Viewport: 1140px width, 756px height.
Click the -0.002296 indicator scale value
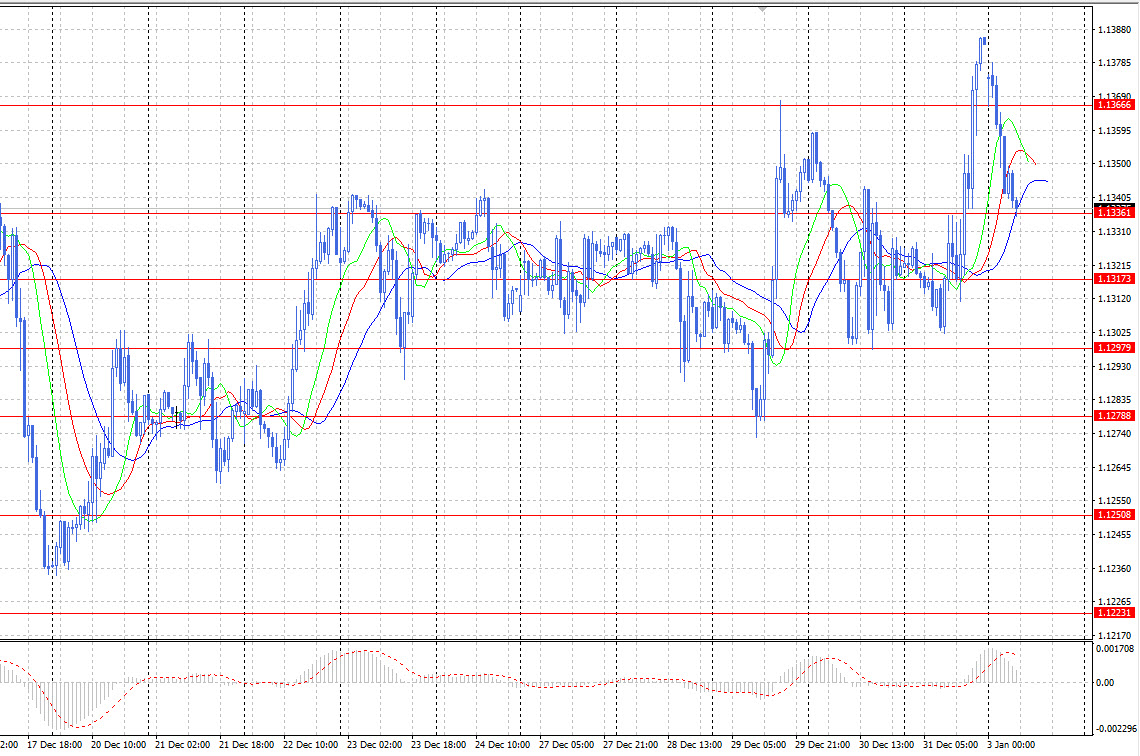1115,728
